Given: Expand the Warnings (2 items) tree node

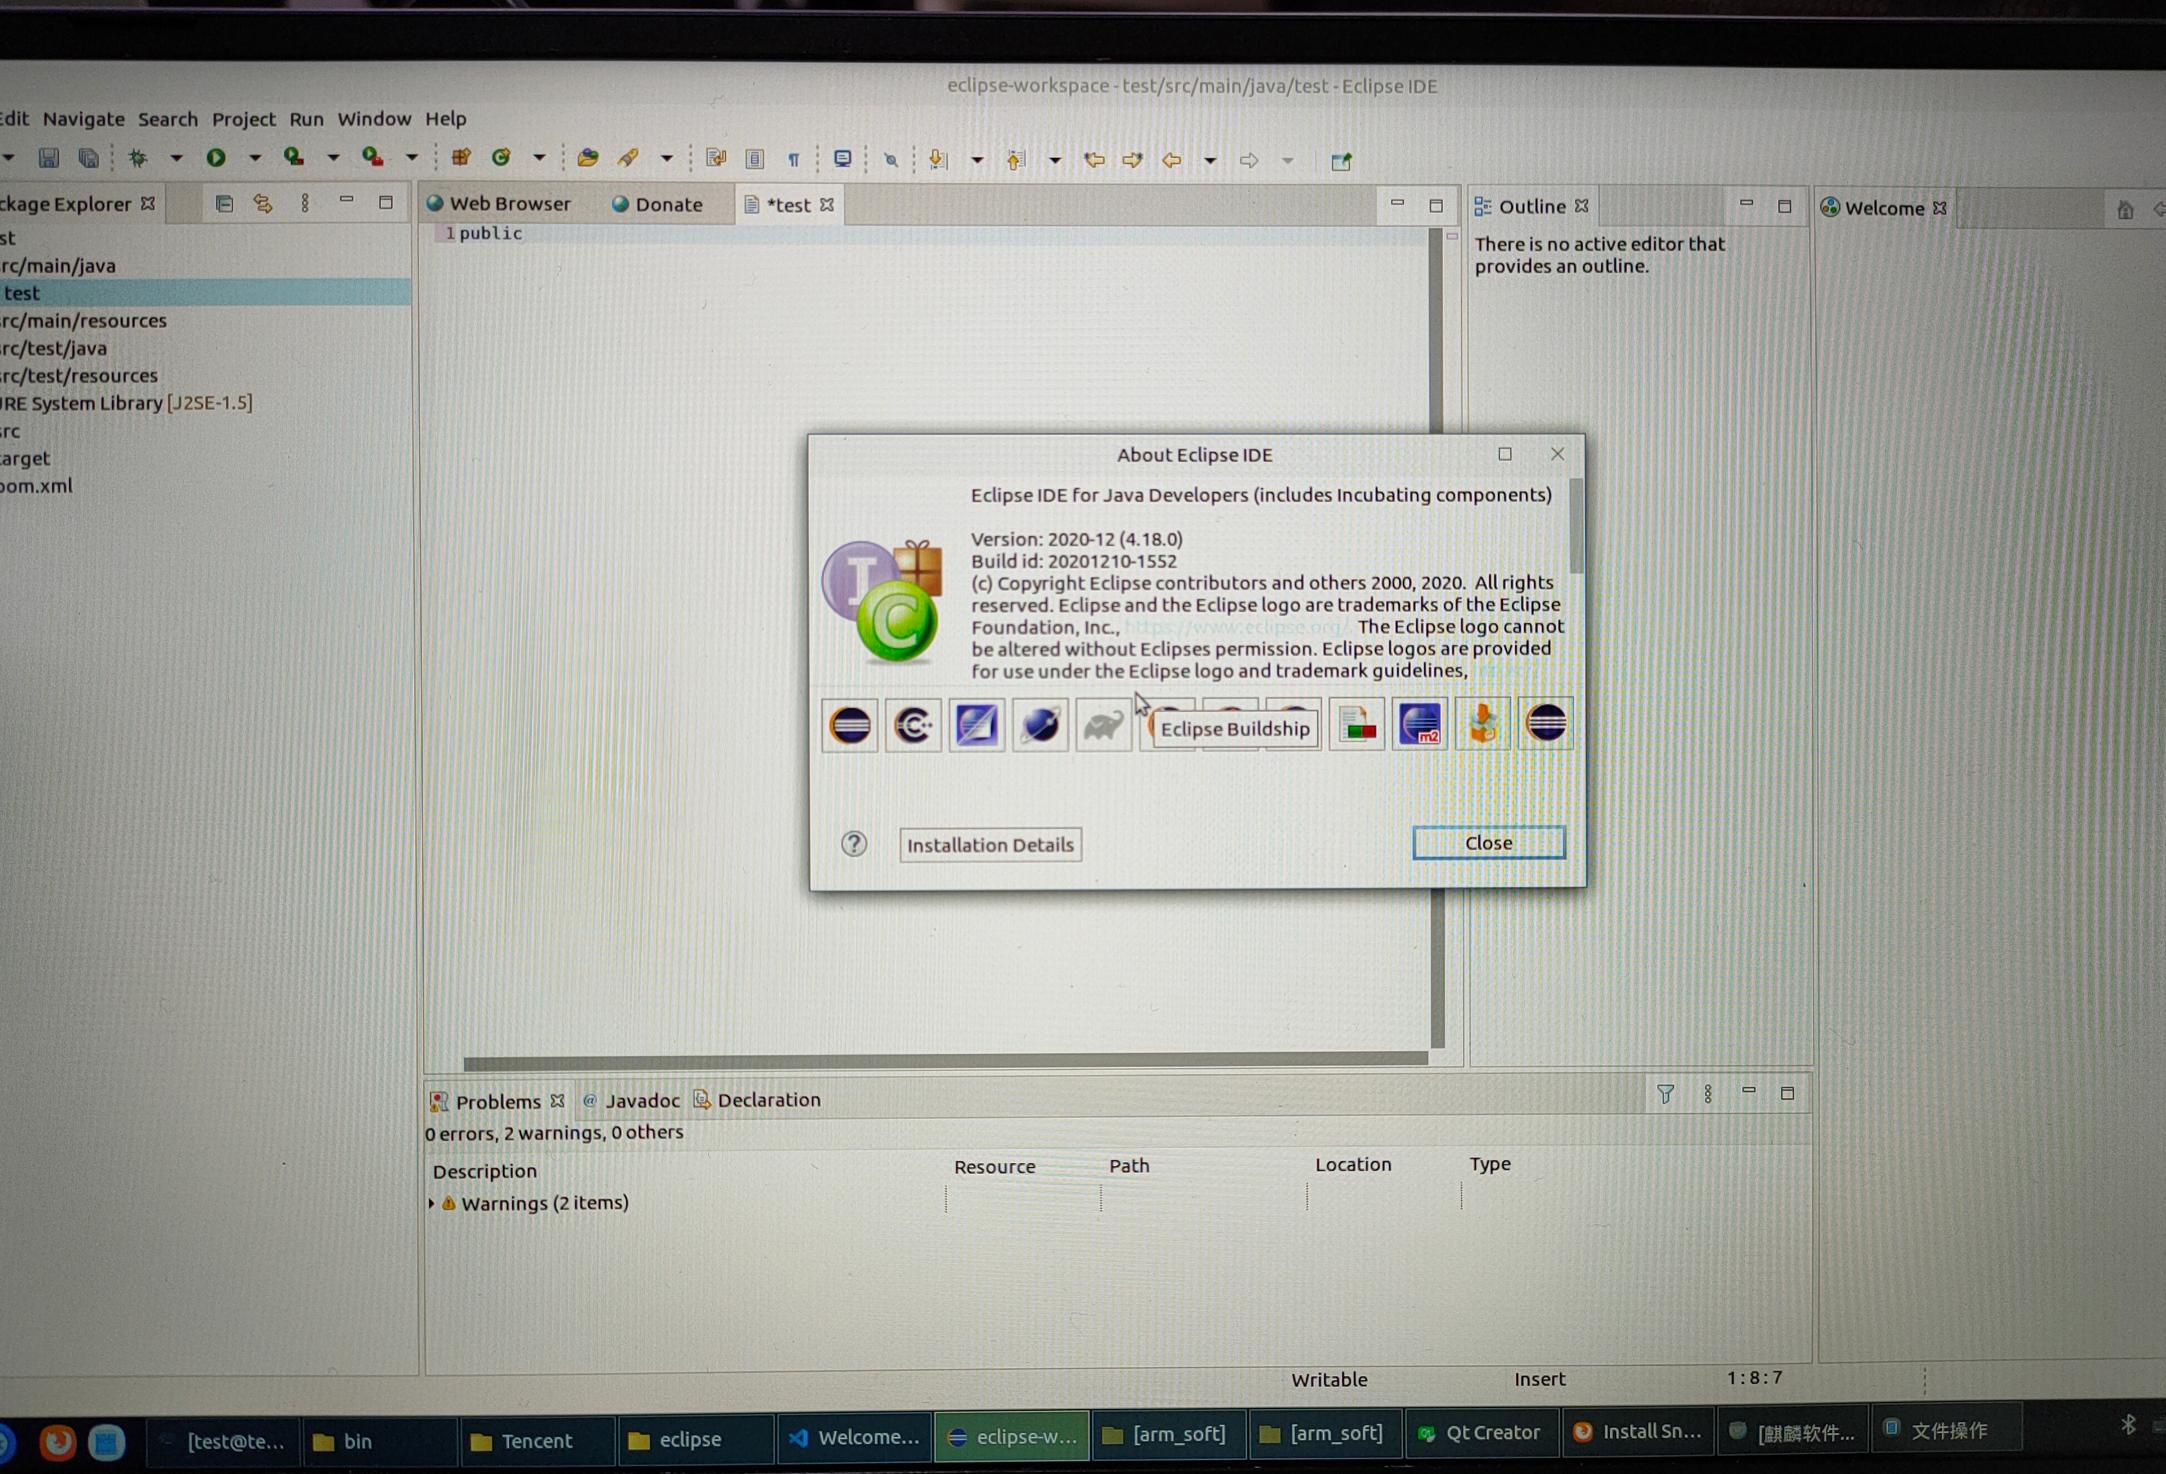Looking at the screenshot, I should 431,1203.
